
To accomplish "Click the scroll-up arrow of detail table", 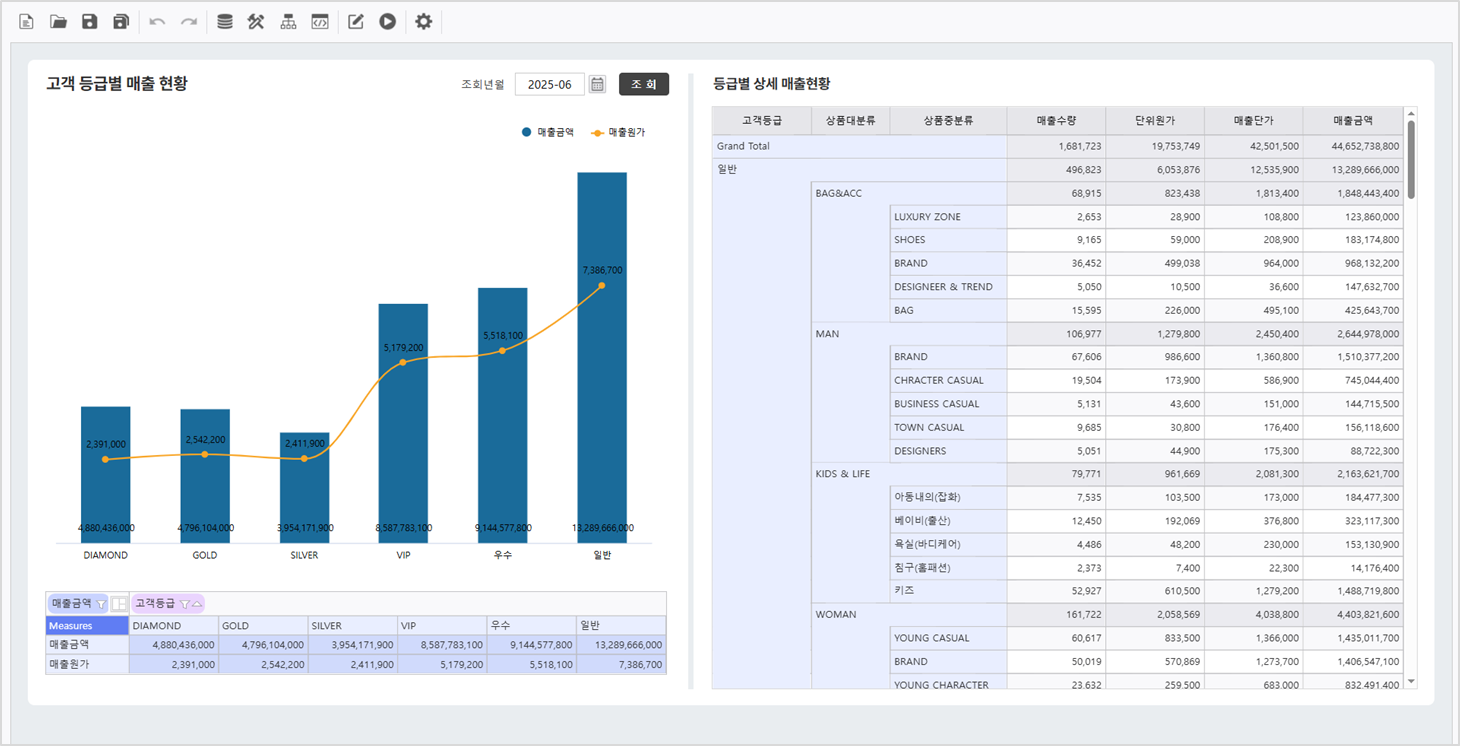I will pyautogui.click(x=1411, y=114).
